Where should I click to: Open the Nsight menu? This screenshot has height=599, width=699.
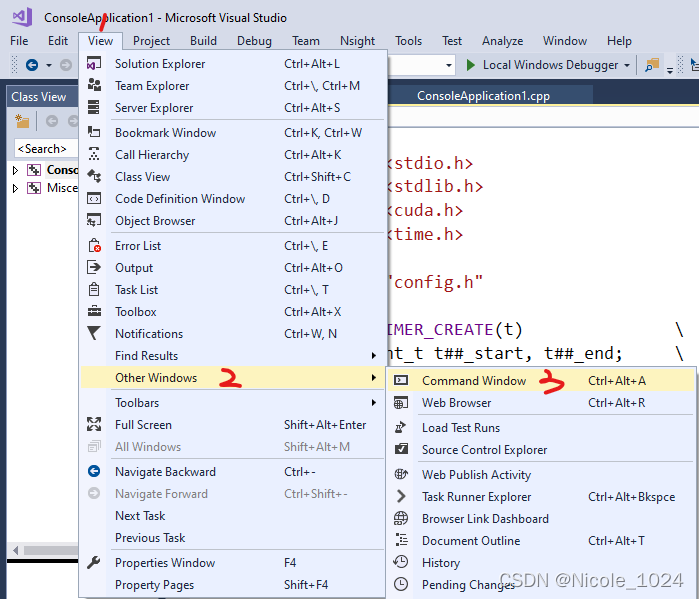pos(357,41)
